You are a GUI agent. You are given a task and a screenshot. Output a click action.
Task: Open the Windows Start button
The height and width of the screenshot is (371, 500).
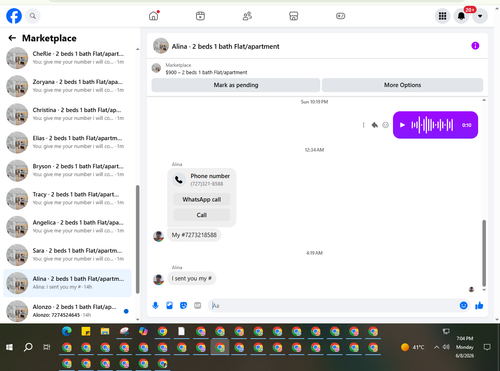(x=9, y=347)
